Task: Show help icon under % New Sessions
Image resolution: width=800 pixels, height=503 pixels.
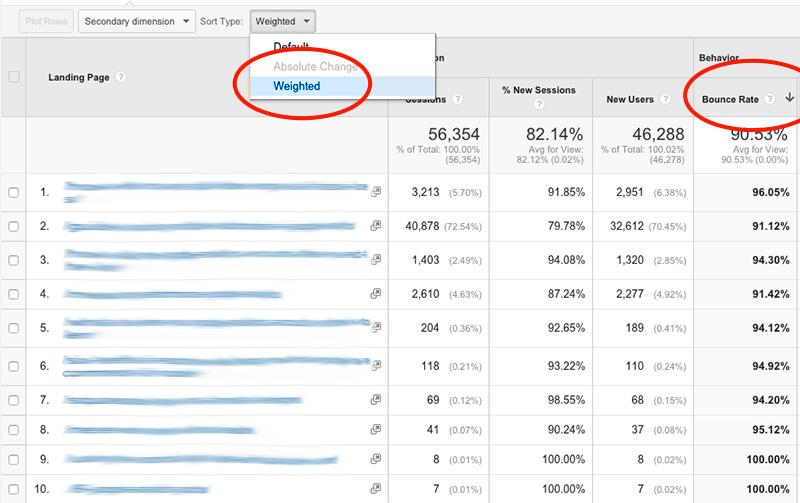Action: [x=539, y=104]
